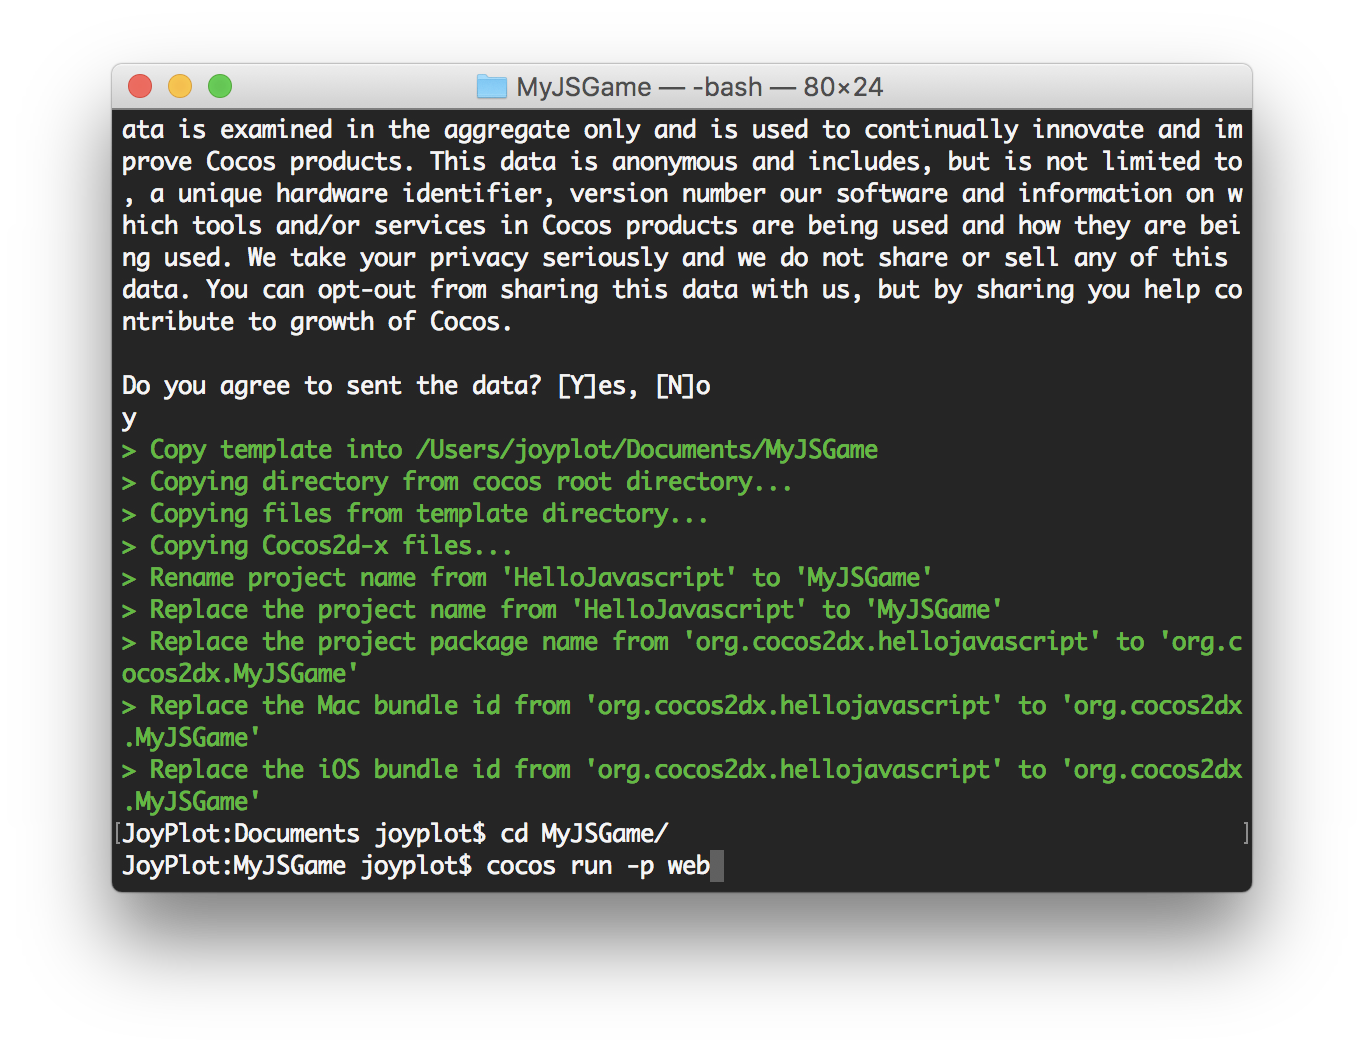This screenshot has height=1052, width=1364.
Task: Close the Terminal window with red button
Action: (140, 87)
